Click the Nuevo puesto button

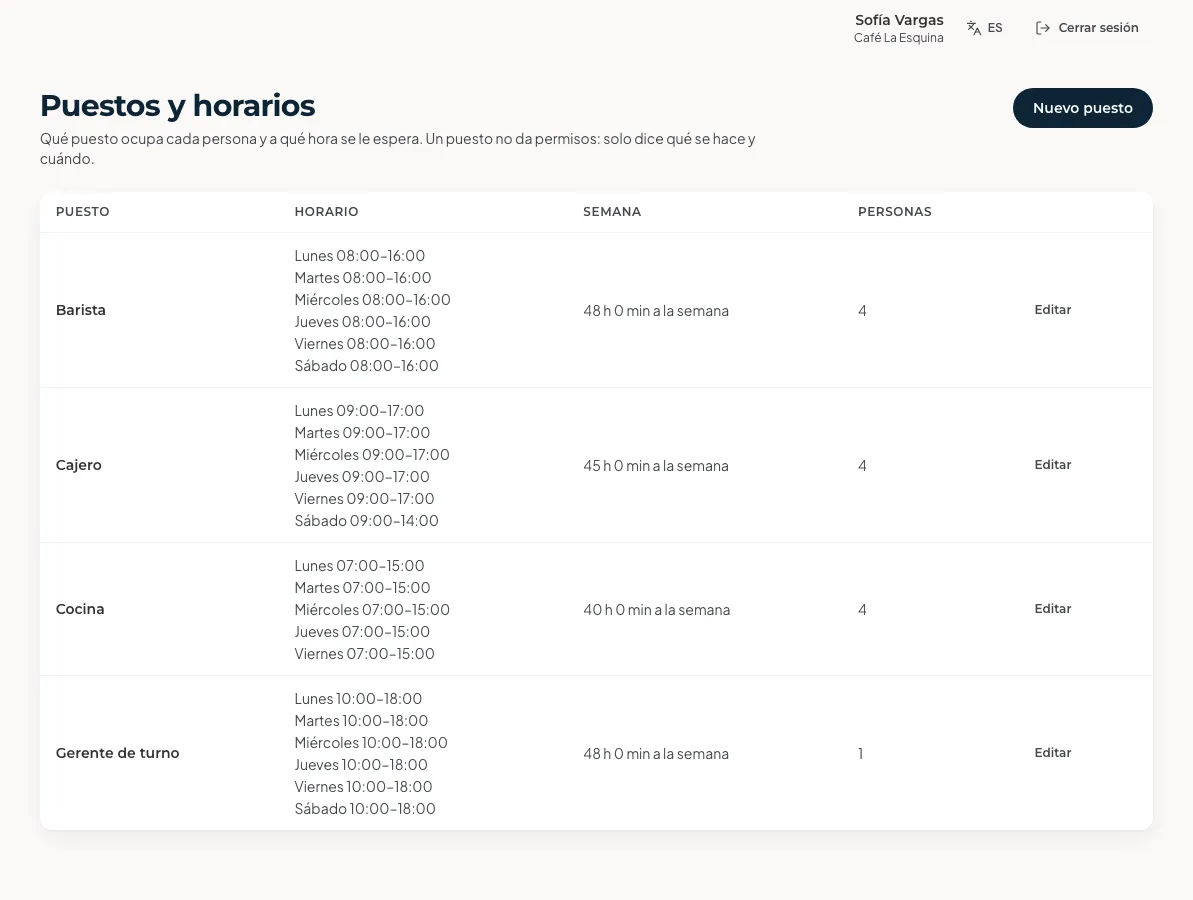(x=1082, y=108)
